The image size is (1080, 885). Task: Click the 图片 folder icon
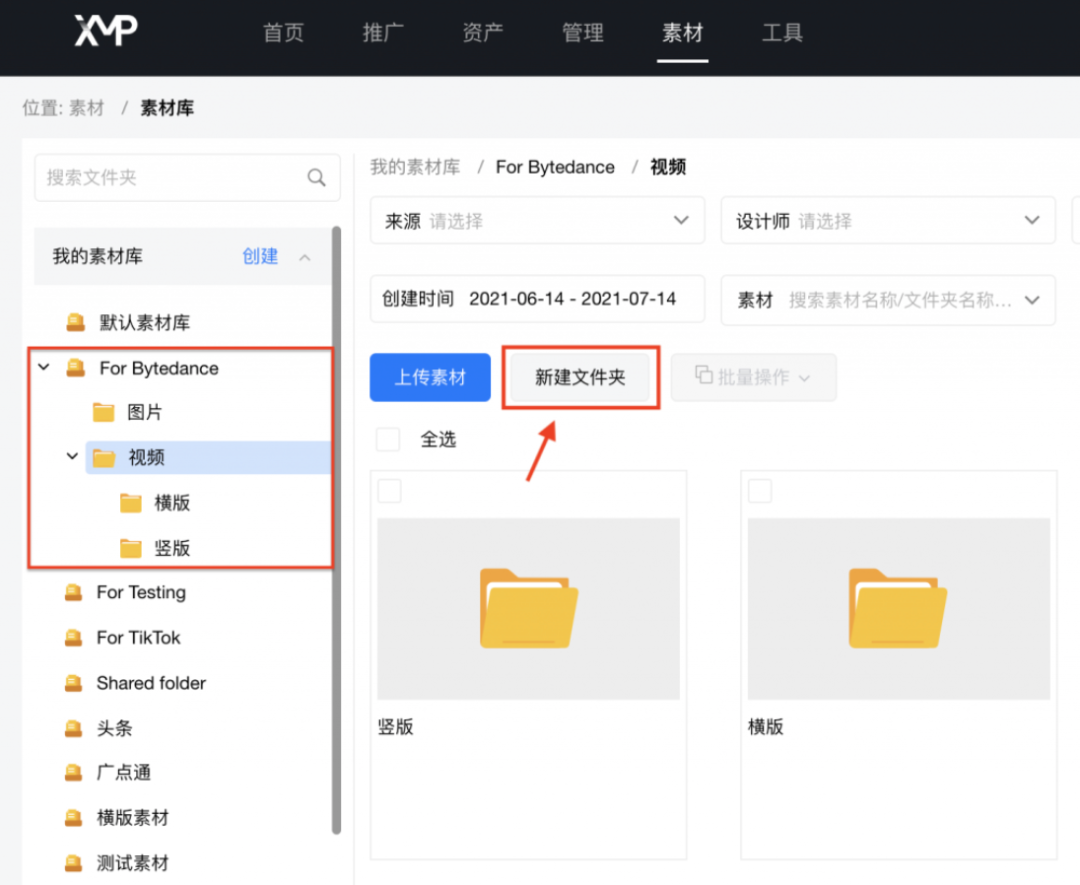tap(103, 413)
